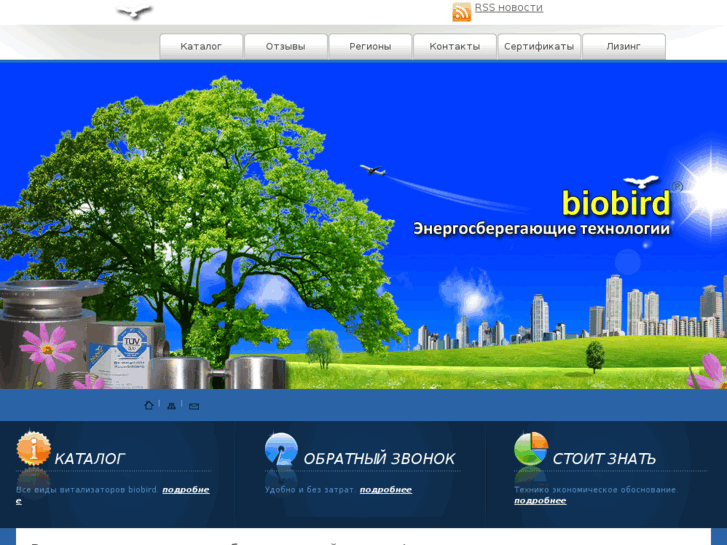The height and width of the screenshot is (545, 727).
Task: Open the Контакты tab
Action: click(454, 46)
